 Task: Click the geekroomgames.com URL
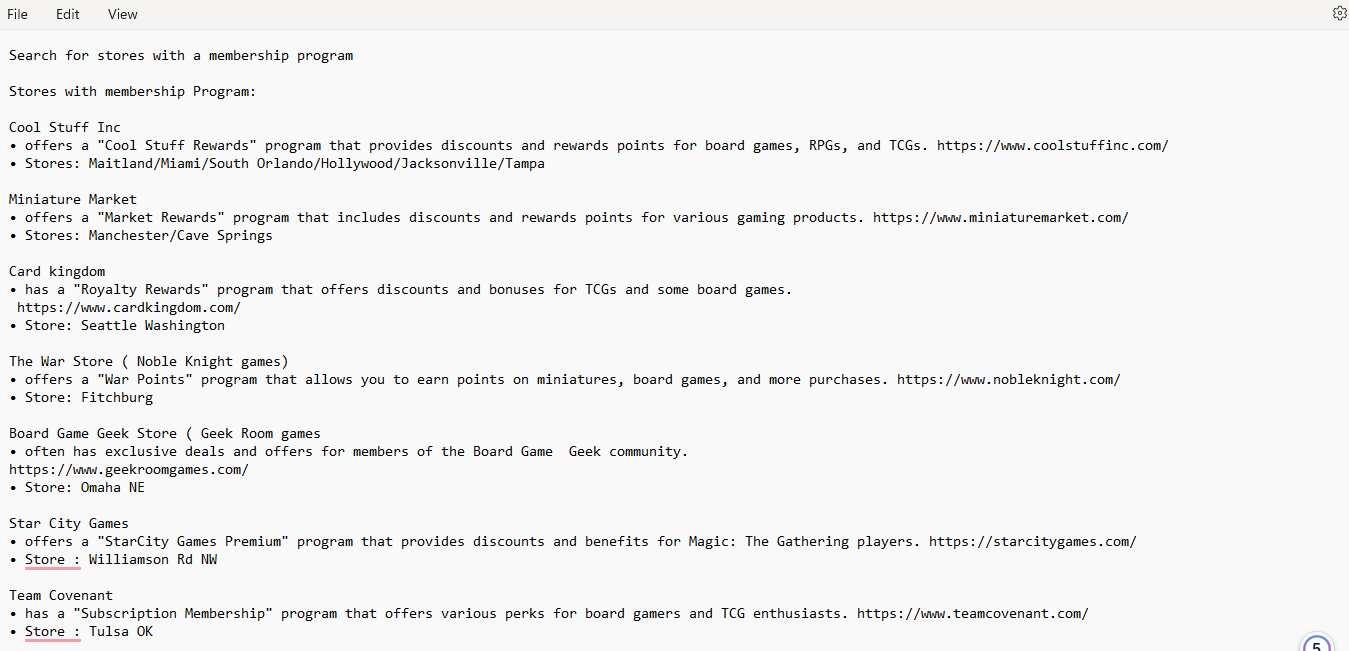pos(129,470)
